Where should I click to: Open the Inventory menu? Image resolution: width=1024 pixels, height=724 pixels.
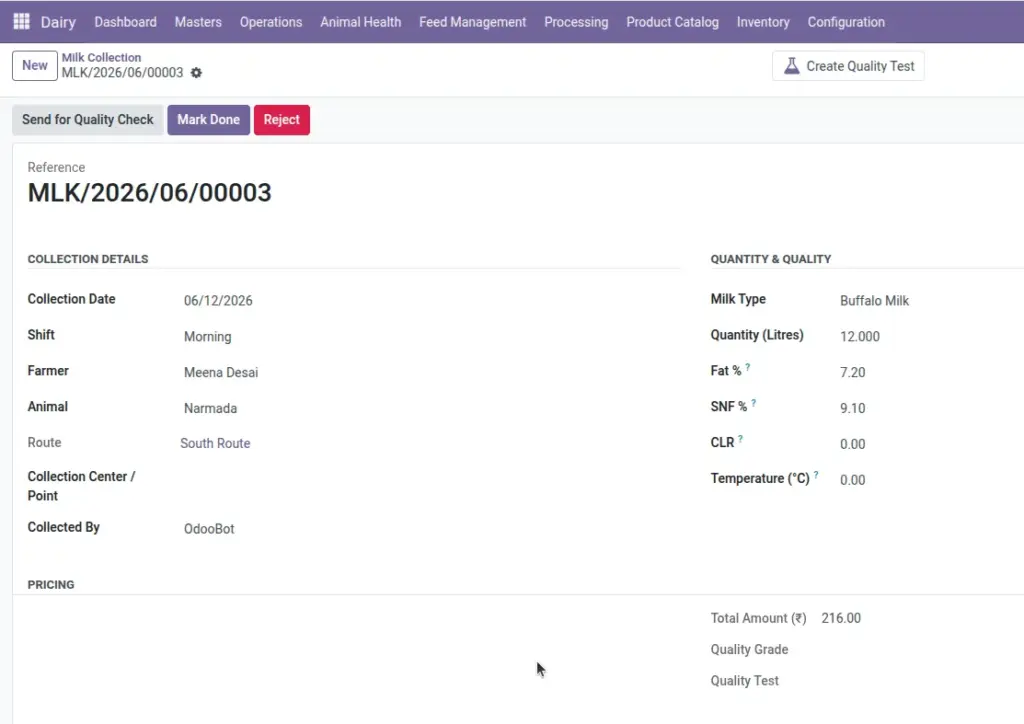coord(763,22)
